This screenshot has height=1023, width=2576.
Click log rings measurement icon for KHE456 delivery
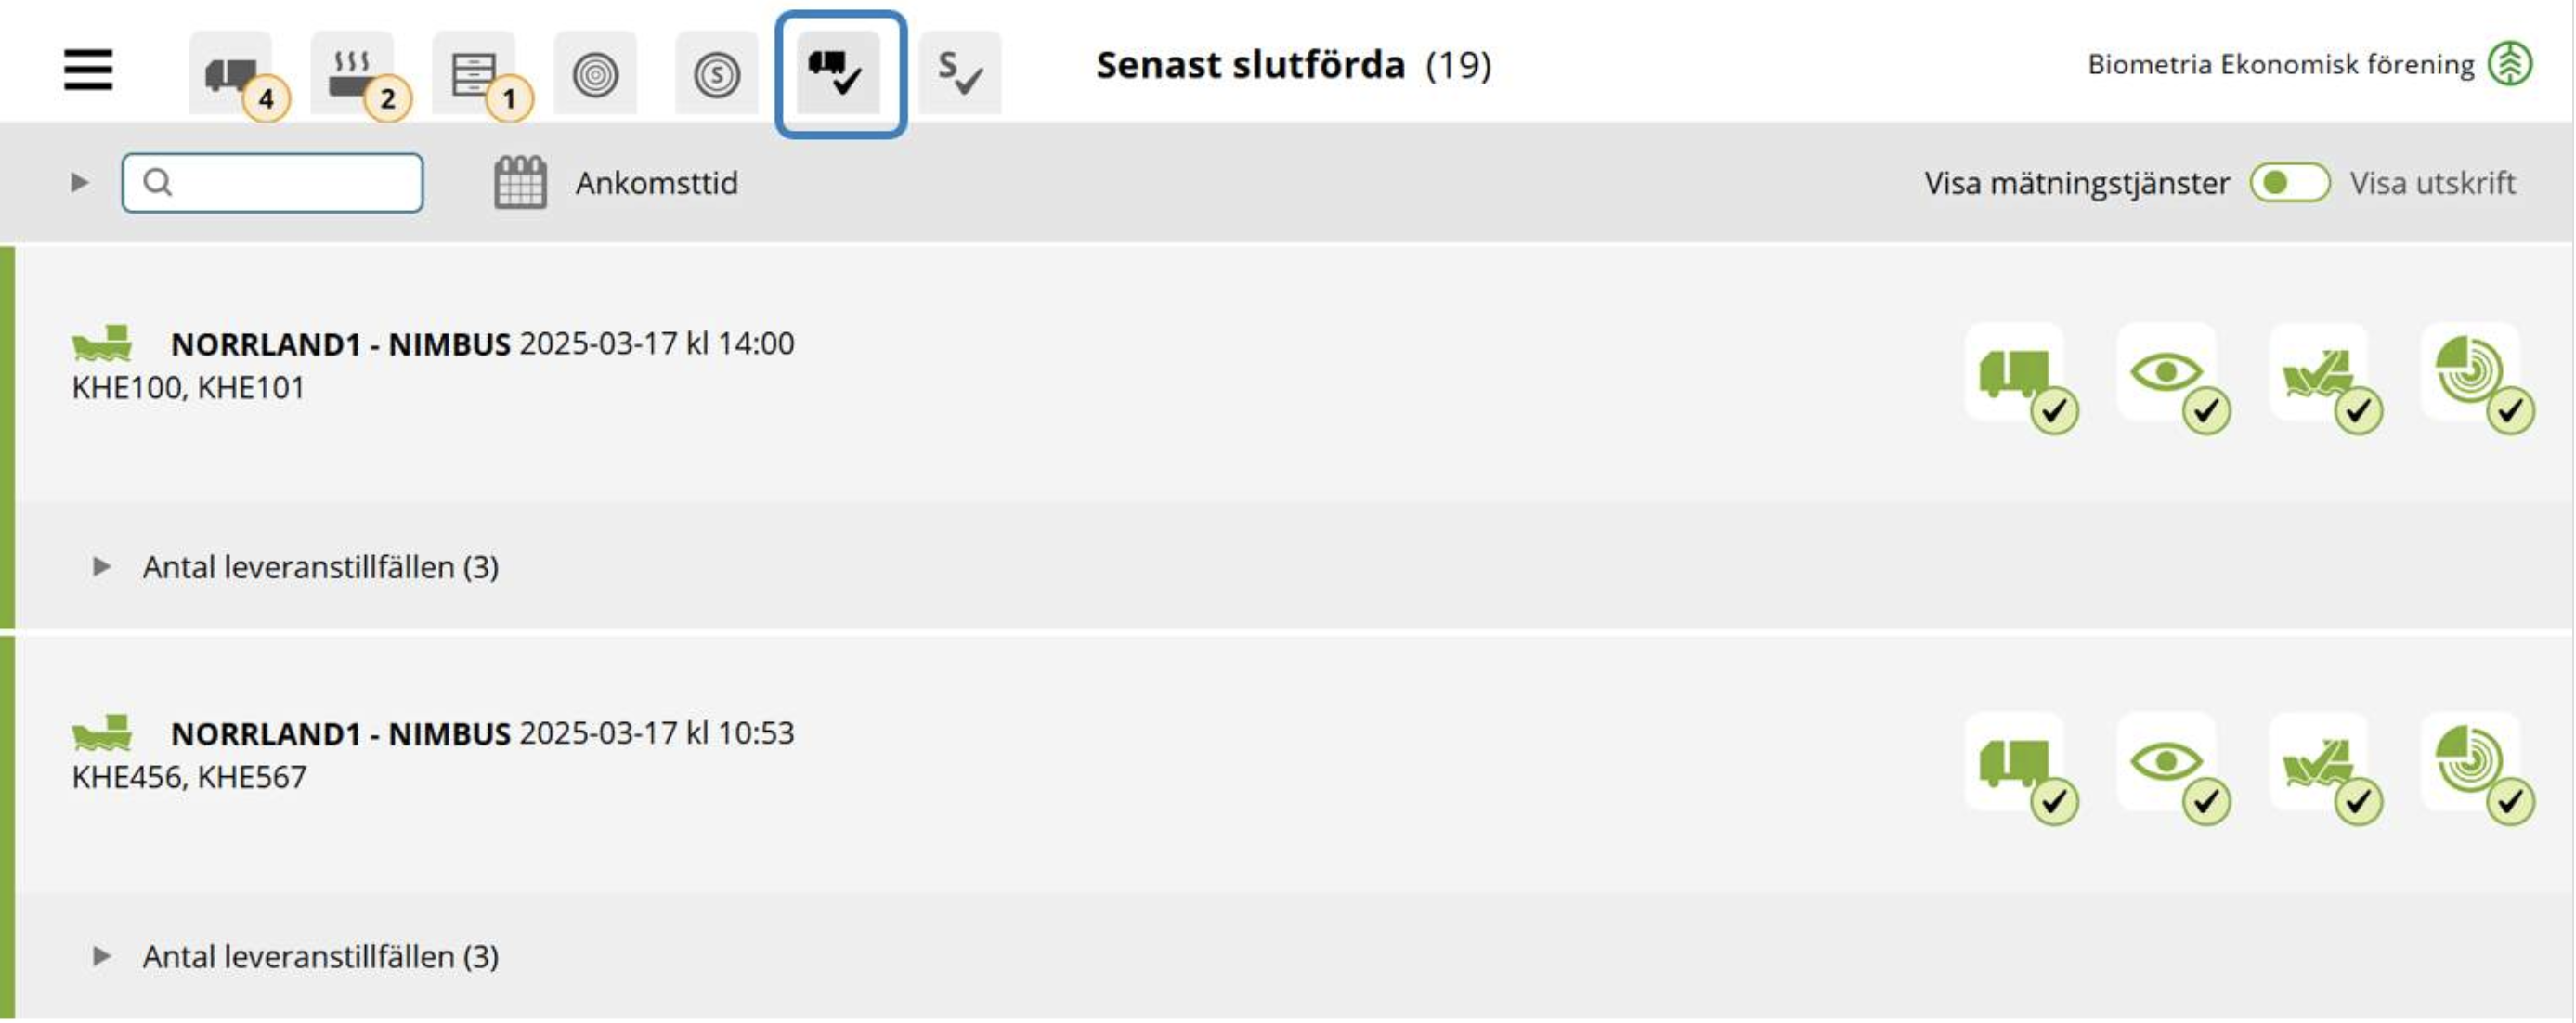pos(2476,767)
